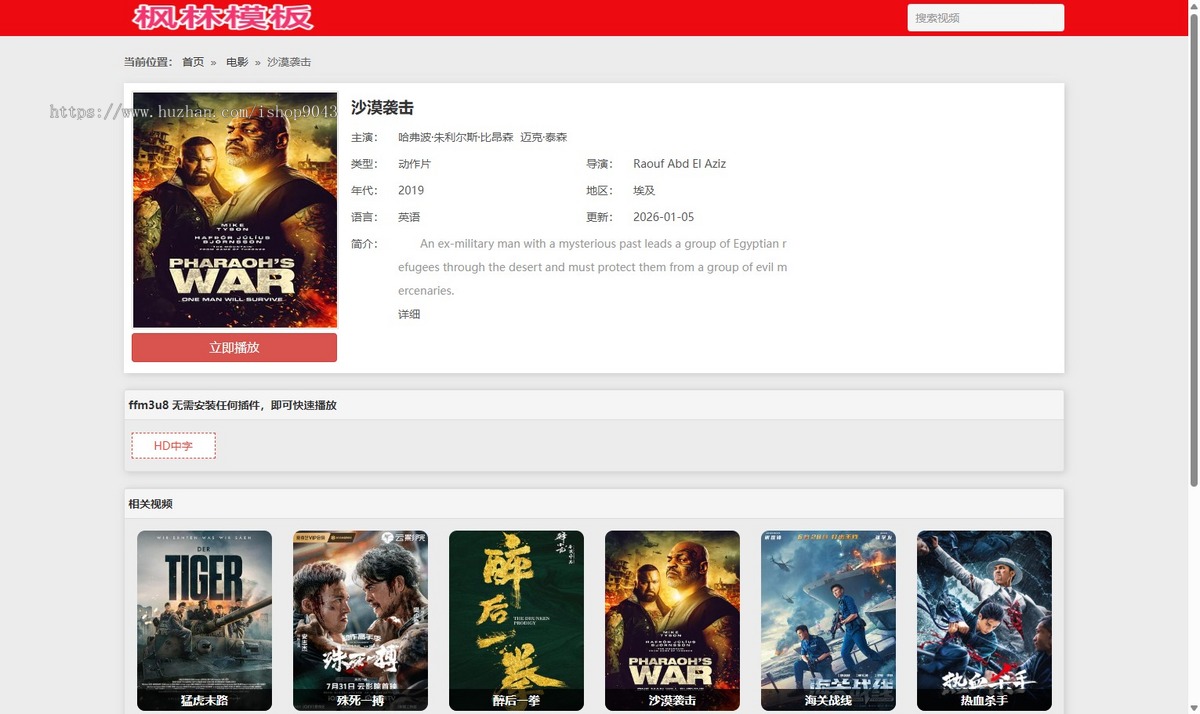Image resolution: width=1200 pixels, height=714 pixels.
Task: Click actor 哈弗波·朱利尔斯·比昂森
Action: tap(456, 137)
